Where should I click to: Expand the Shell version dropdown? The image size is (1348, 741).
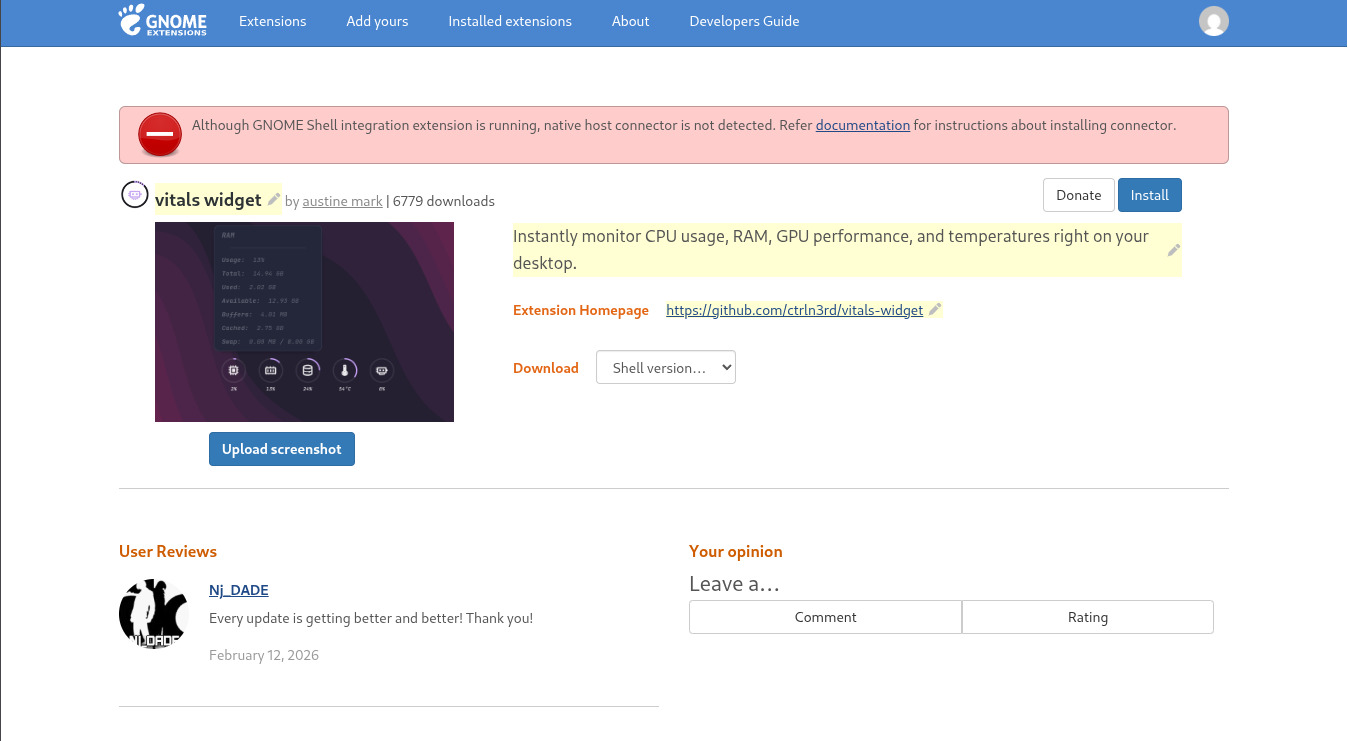tap(666, 367)
